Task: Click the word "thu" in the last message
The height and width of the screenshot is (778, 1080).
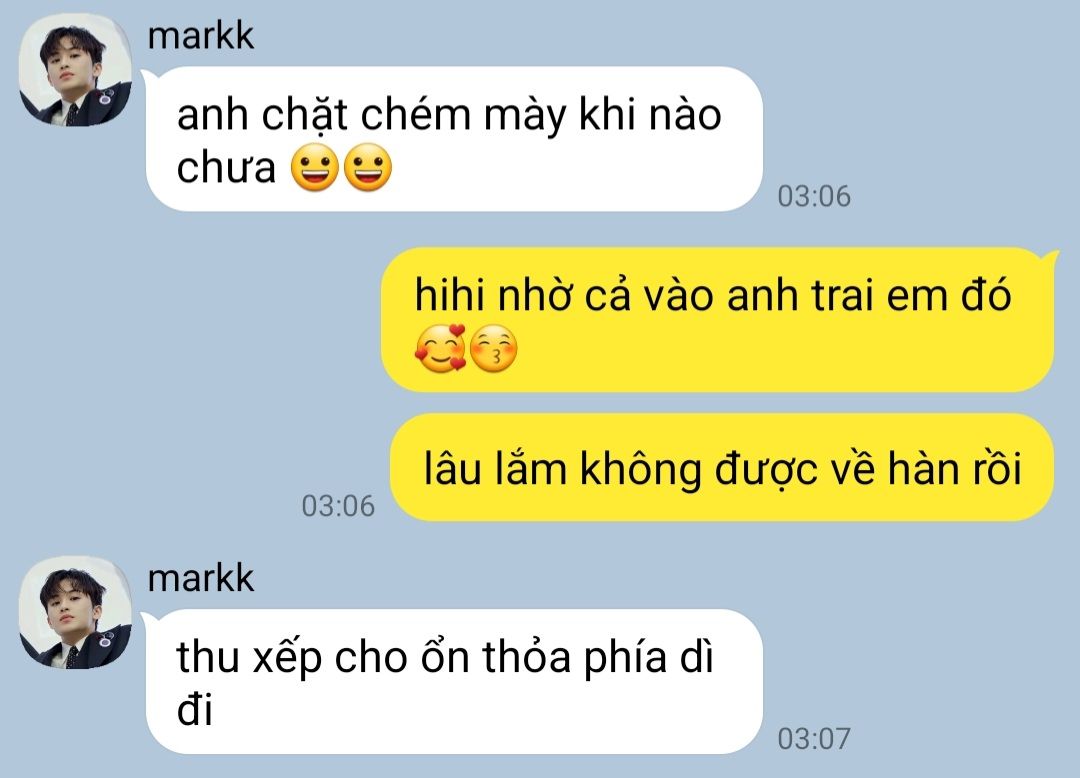Action: 209,657
